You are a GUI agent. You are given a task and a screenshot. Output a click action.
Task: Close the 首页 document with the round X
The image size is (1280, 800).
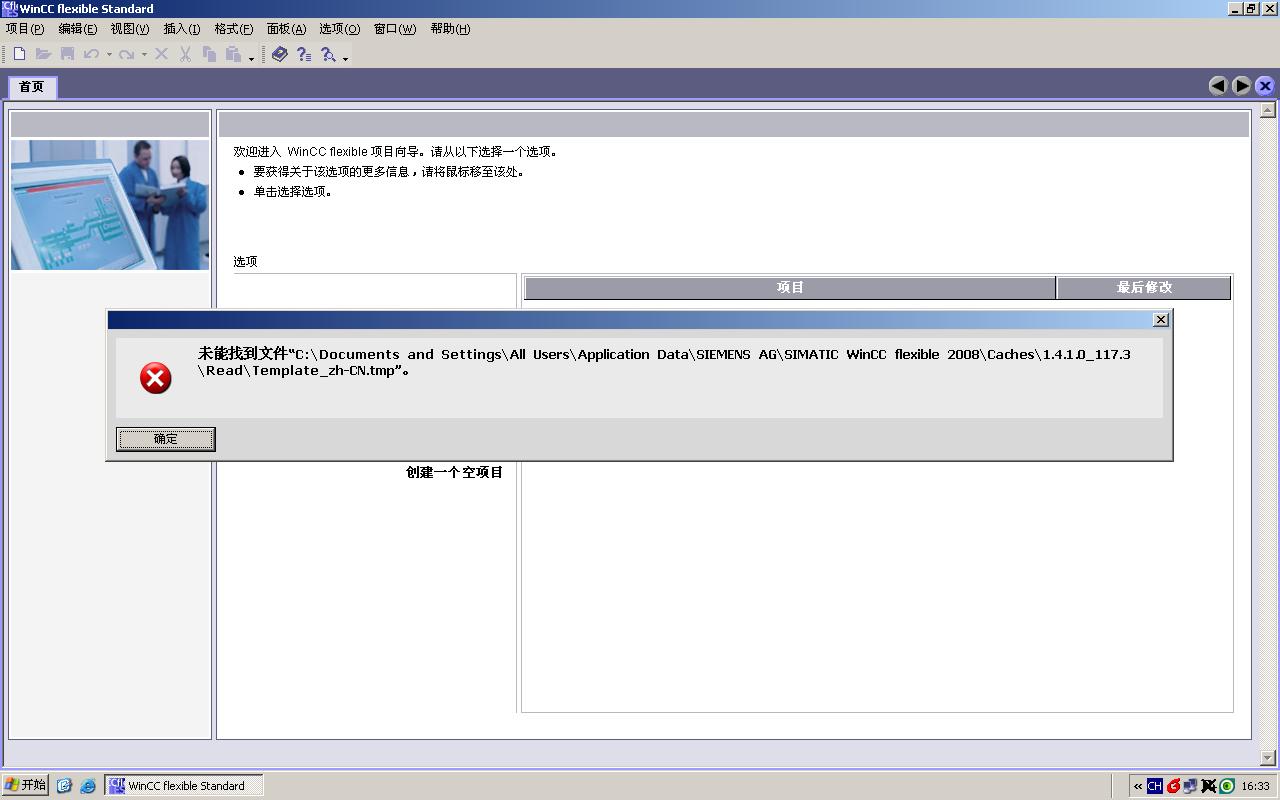tap(1265, 86)
